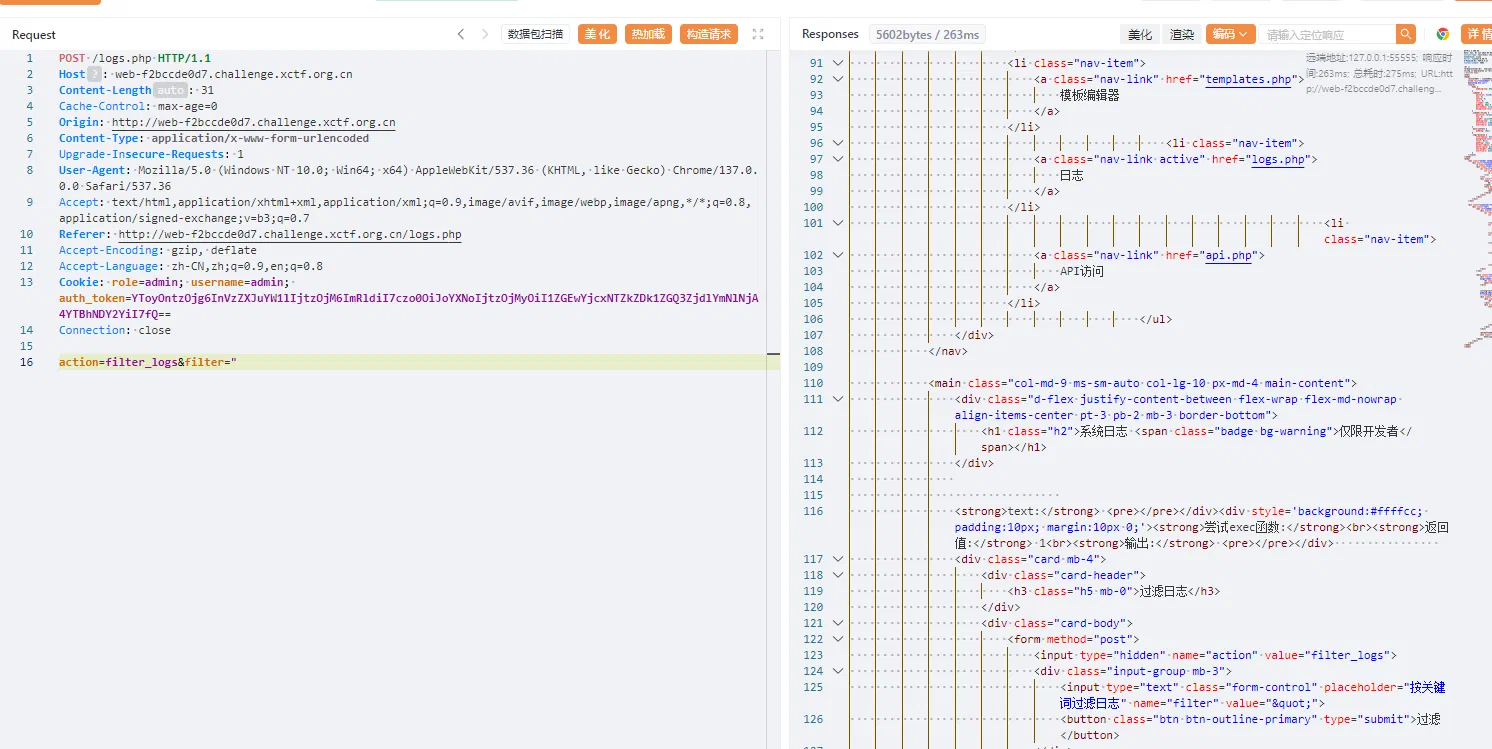The height and width of the screenshot is (749, 1492).
Task: Click the api.php link in the response
Action: [1229, 255]
